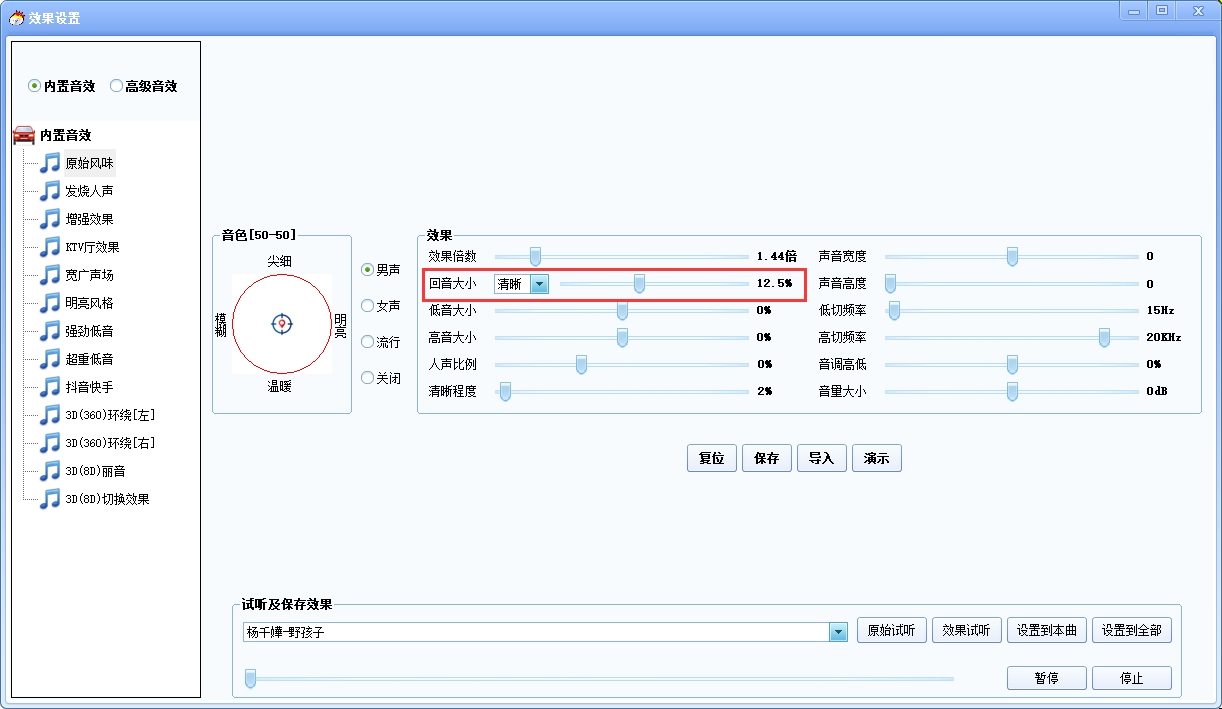
Task: Select 超重低音 preset in the tree
Action: coord(89,359)
